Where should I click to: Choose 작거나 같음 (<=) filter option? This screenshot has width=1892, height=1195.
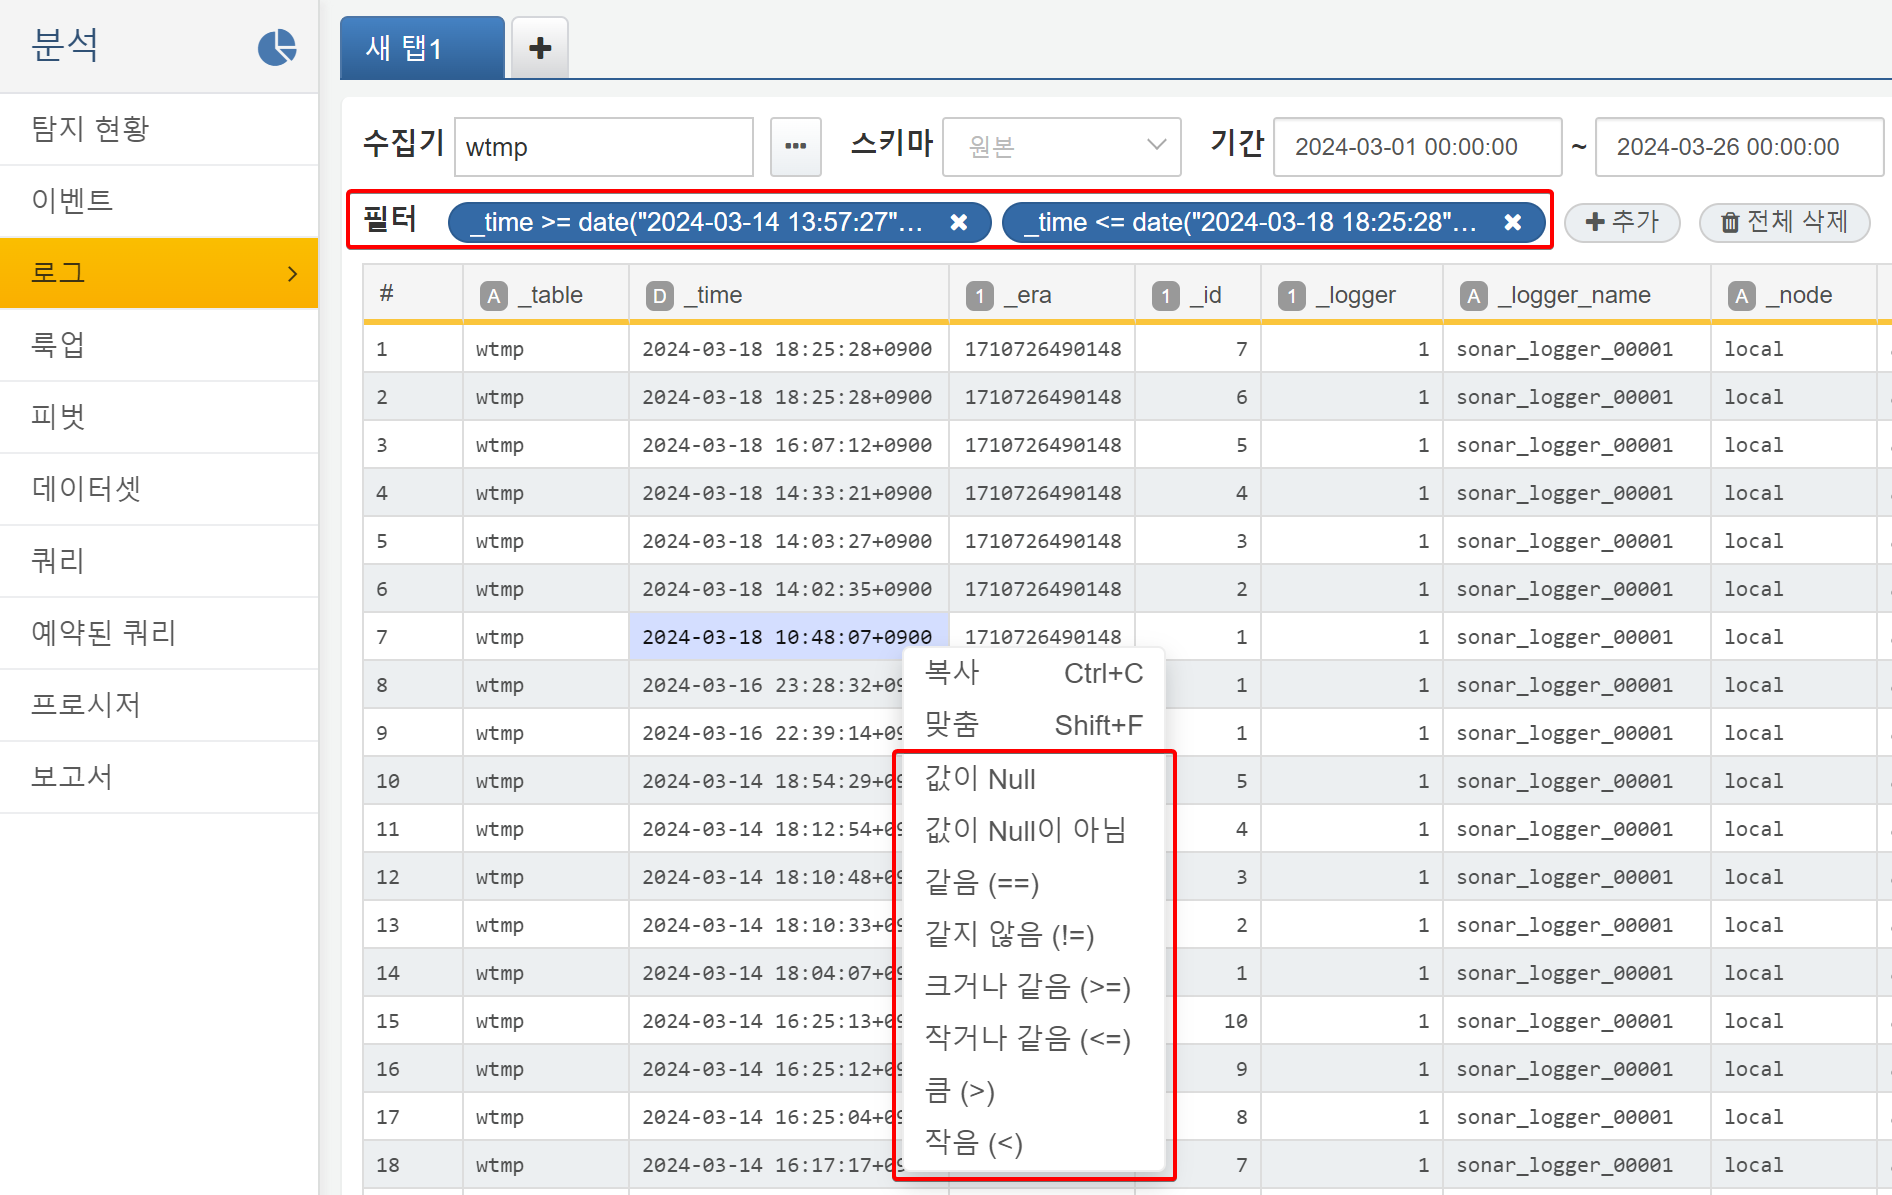coord(1034,1039)
